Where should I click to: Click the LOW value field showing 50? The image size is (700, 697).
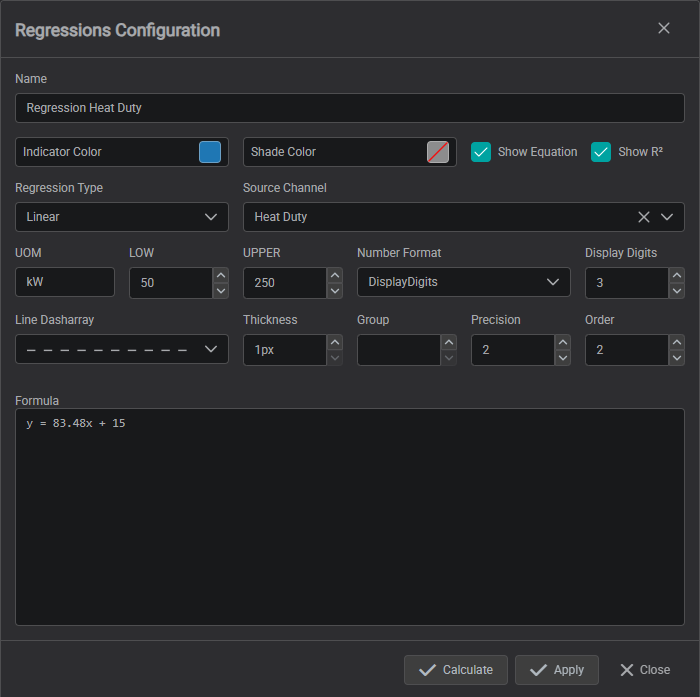point(171,283)
